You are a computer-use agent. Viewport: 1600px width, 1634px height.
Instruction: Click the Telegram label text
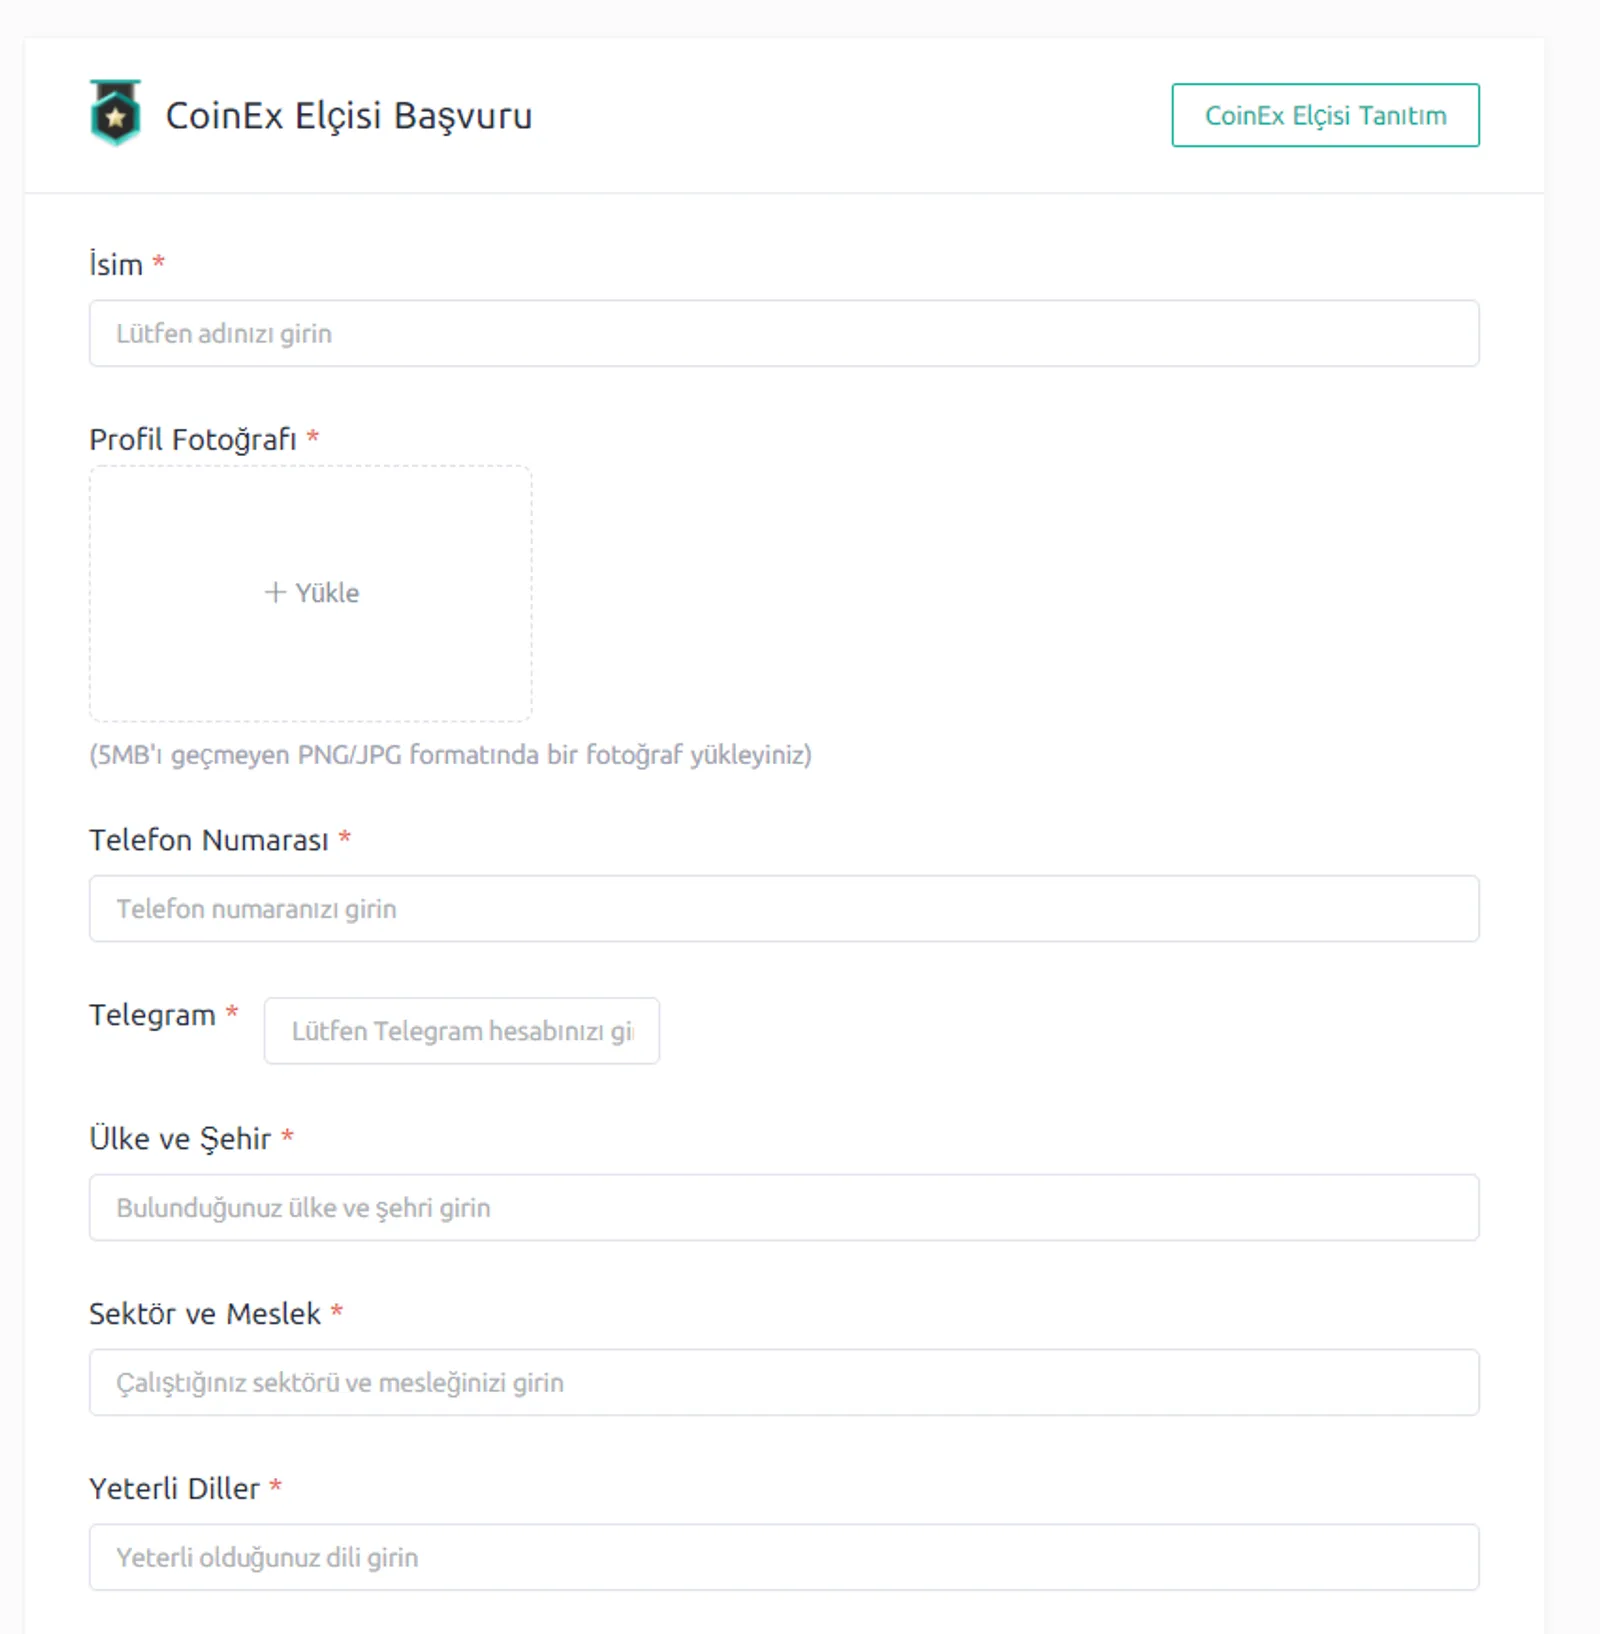[152, 1015]
